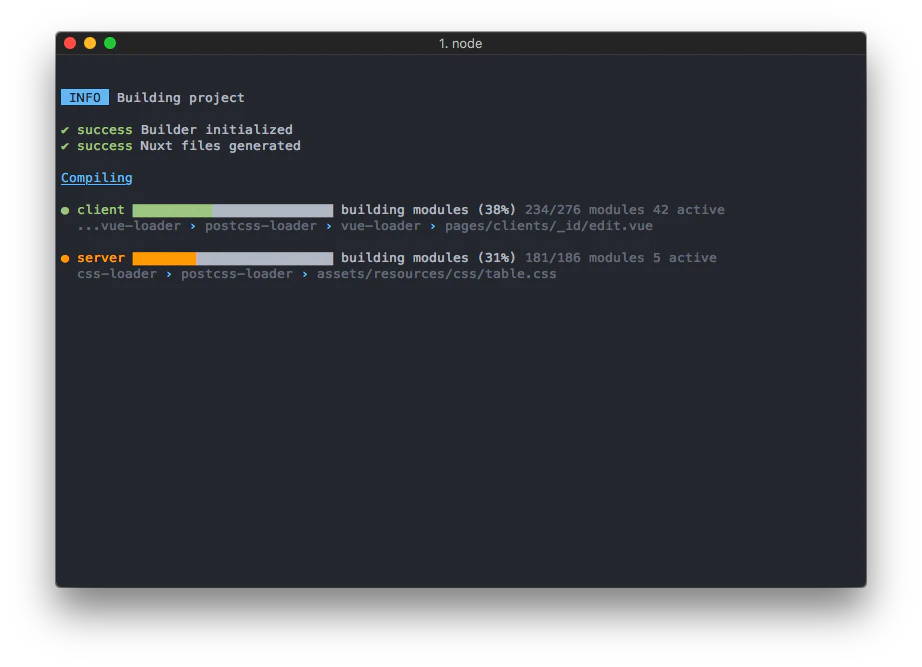Viewport: 922px width, 667px height.
Task: Click 'css-loader' in the server line
Action: tap(117, 274)
